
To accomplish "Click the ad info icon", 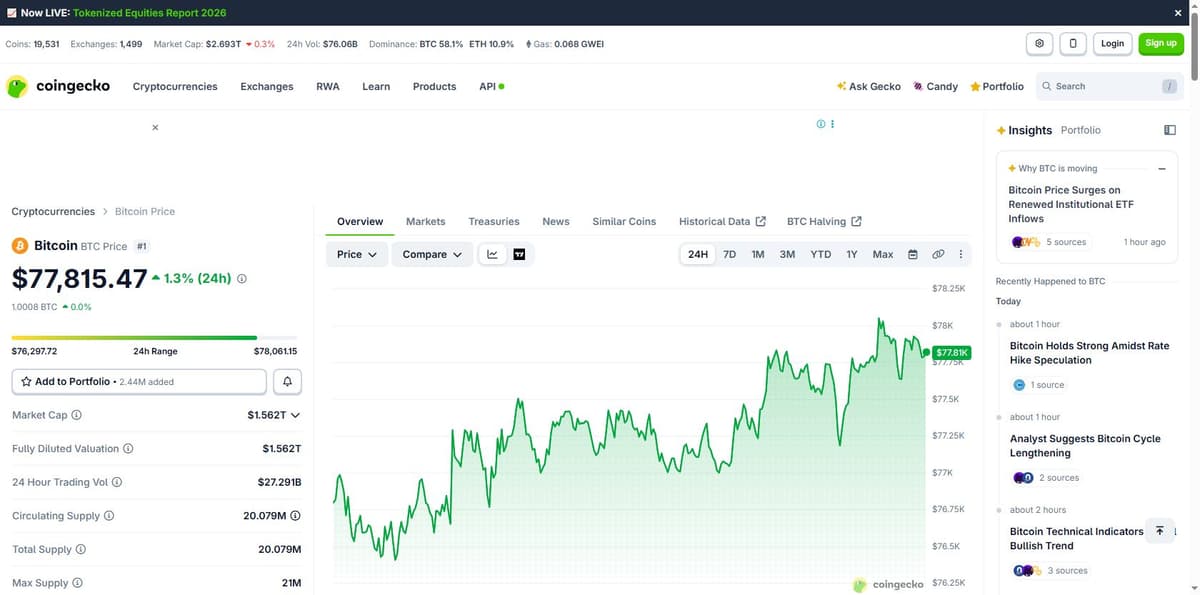I will point(821,124).
